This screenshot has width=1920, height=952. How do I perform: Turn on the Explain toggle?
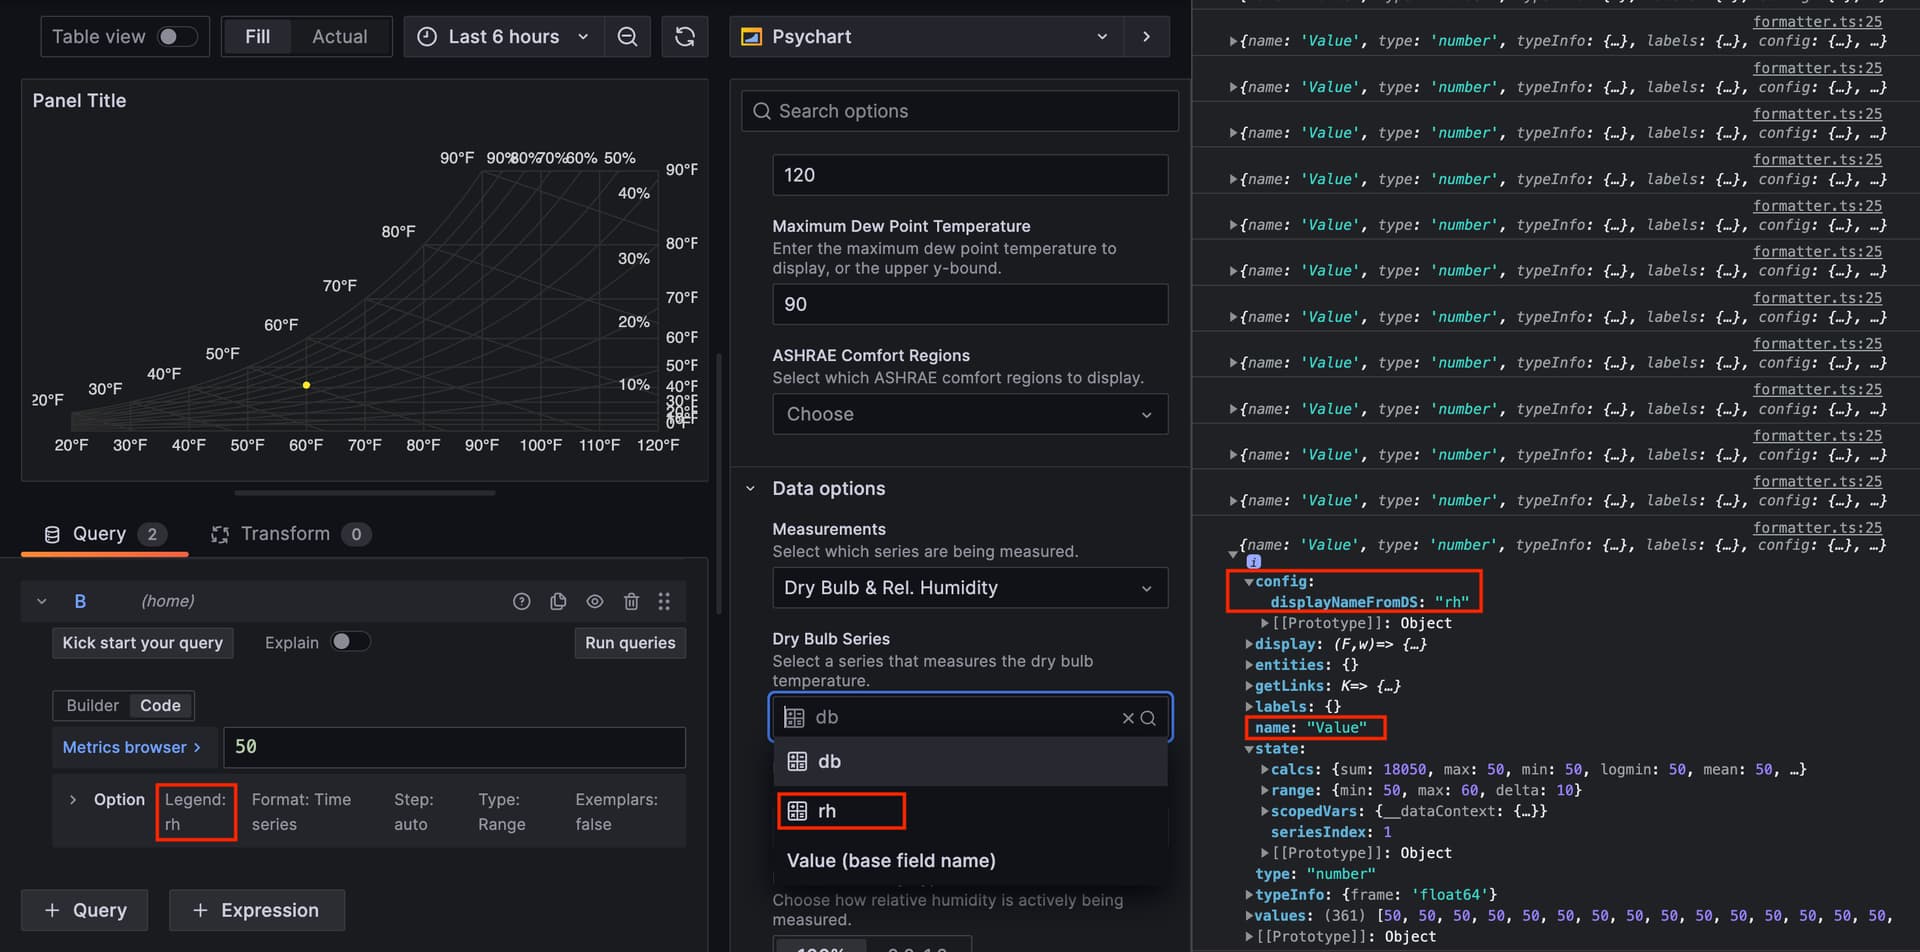coord(350,641)
